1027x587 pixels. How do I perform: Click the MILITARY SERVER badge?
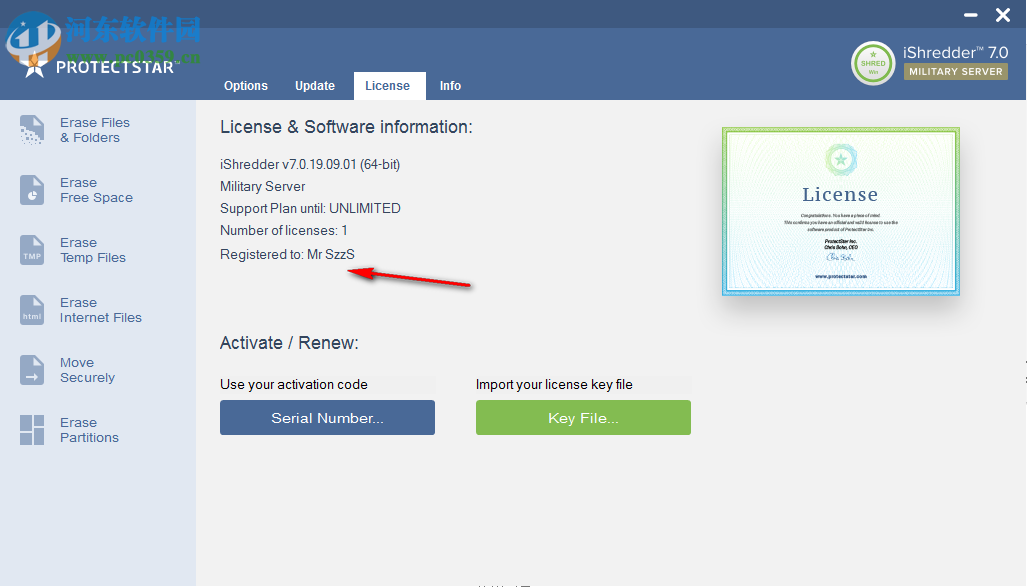coord(956,71)
